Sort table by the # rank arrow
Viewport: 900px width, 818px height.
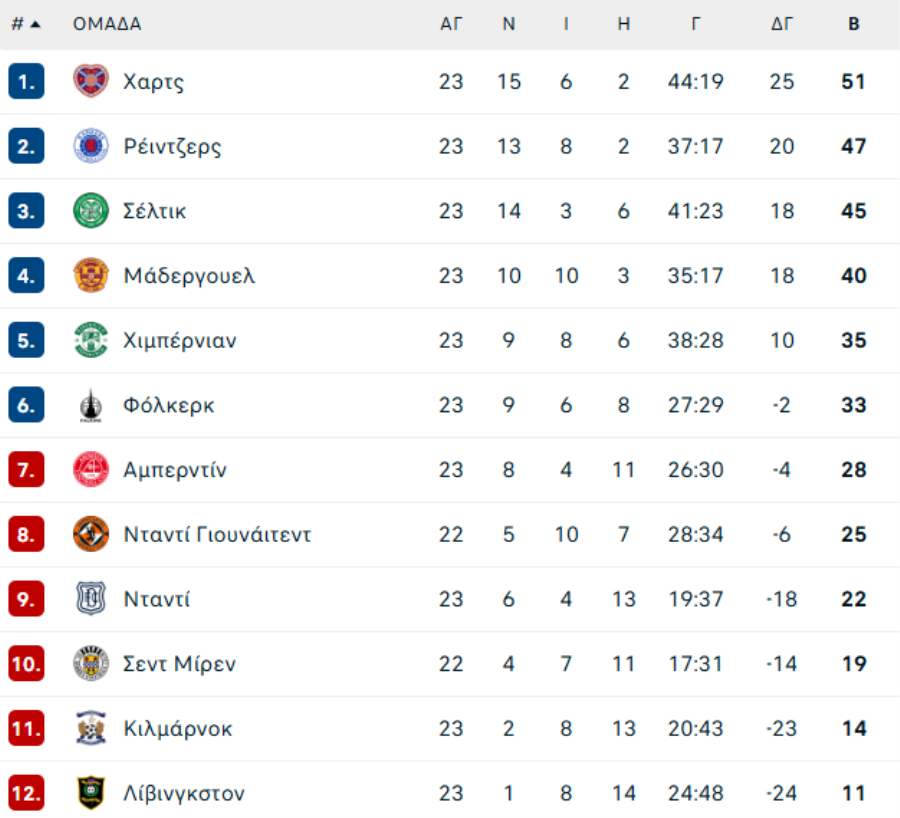pyautogui.click(x=36, y=24)
